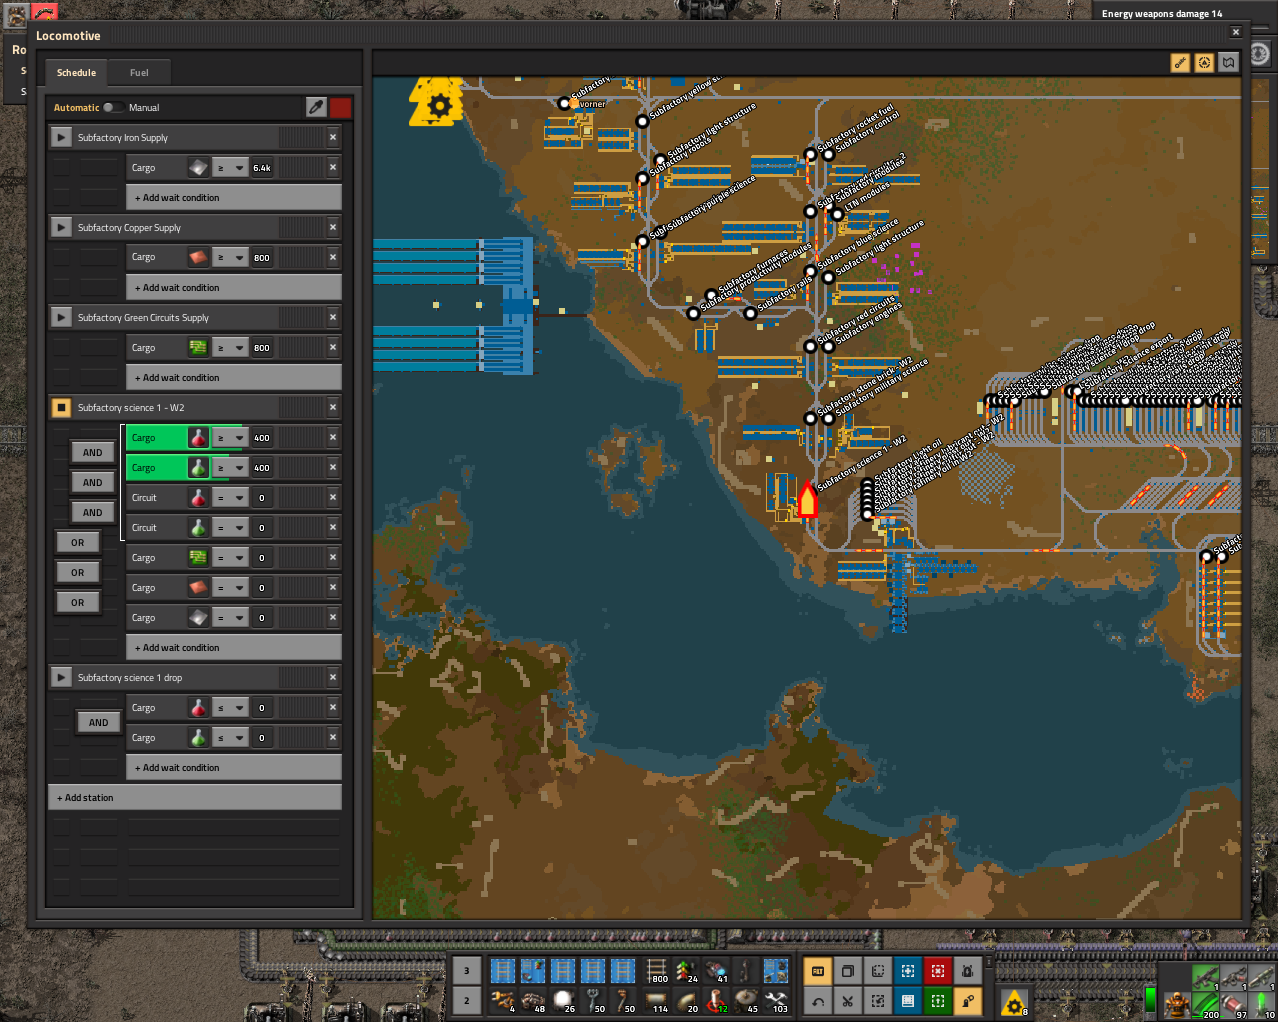Open comparator dropdown for copper plate 800 cargo
This screenshot has width=1278, height=1022.
230,257
